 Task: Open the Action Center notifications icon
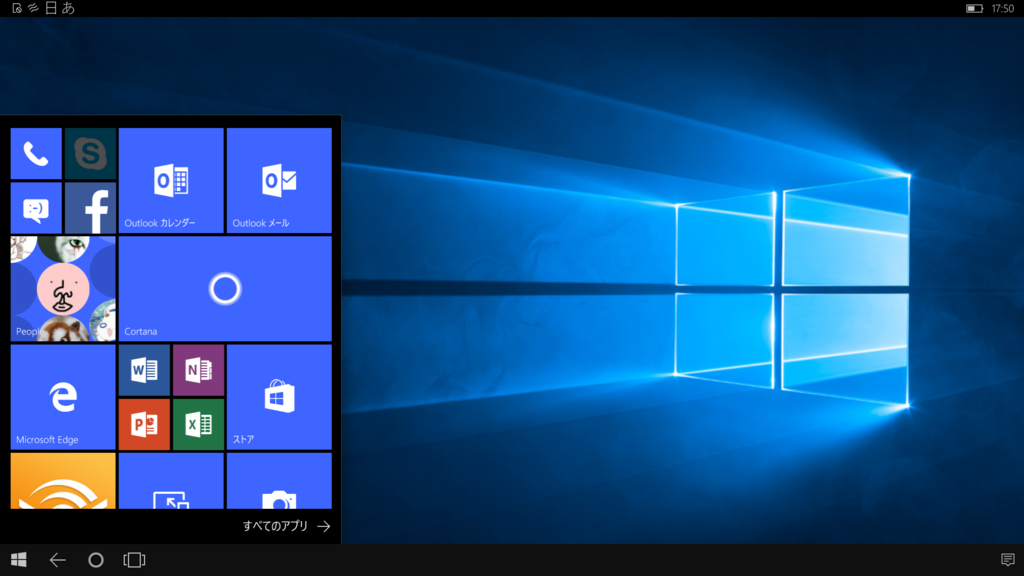point(1008,560)
